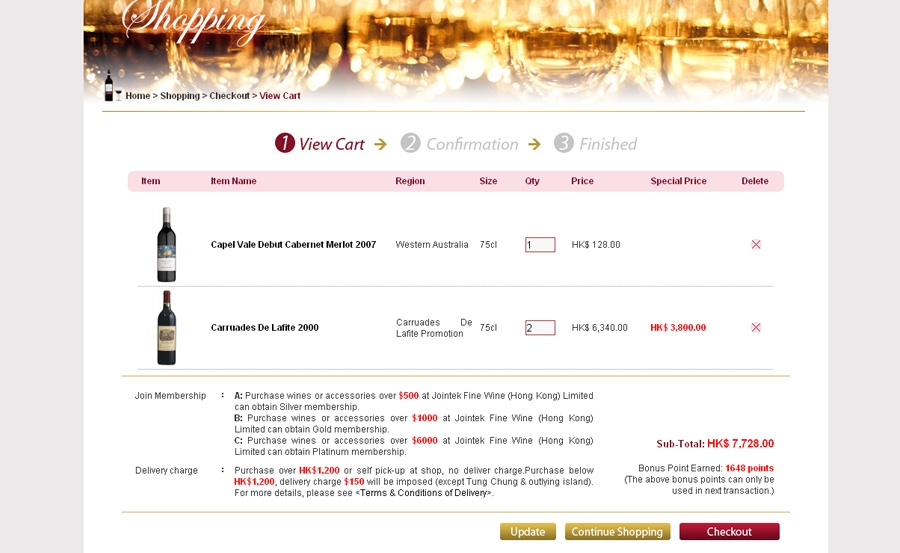Screen dimensions: 900x553
Task: Click the Delivery charge label
Action: (166, 470)
